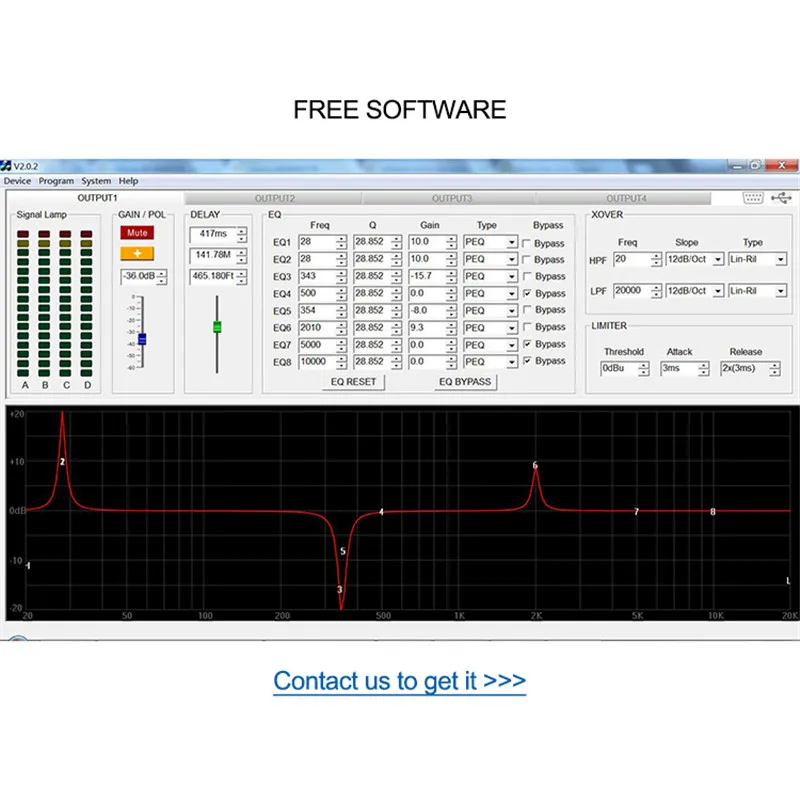Click the serial port connector icon
800x800 pixels.
(x=753, y=198)
